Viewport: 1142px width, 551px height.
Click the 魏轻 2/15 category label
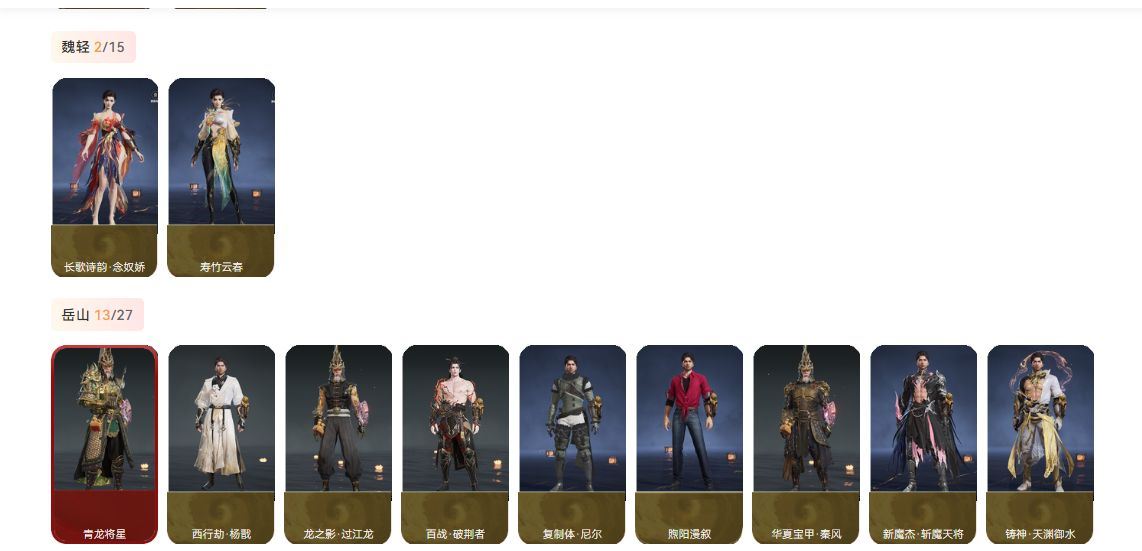pyautogui.click(x=93, y=47)
